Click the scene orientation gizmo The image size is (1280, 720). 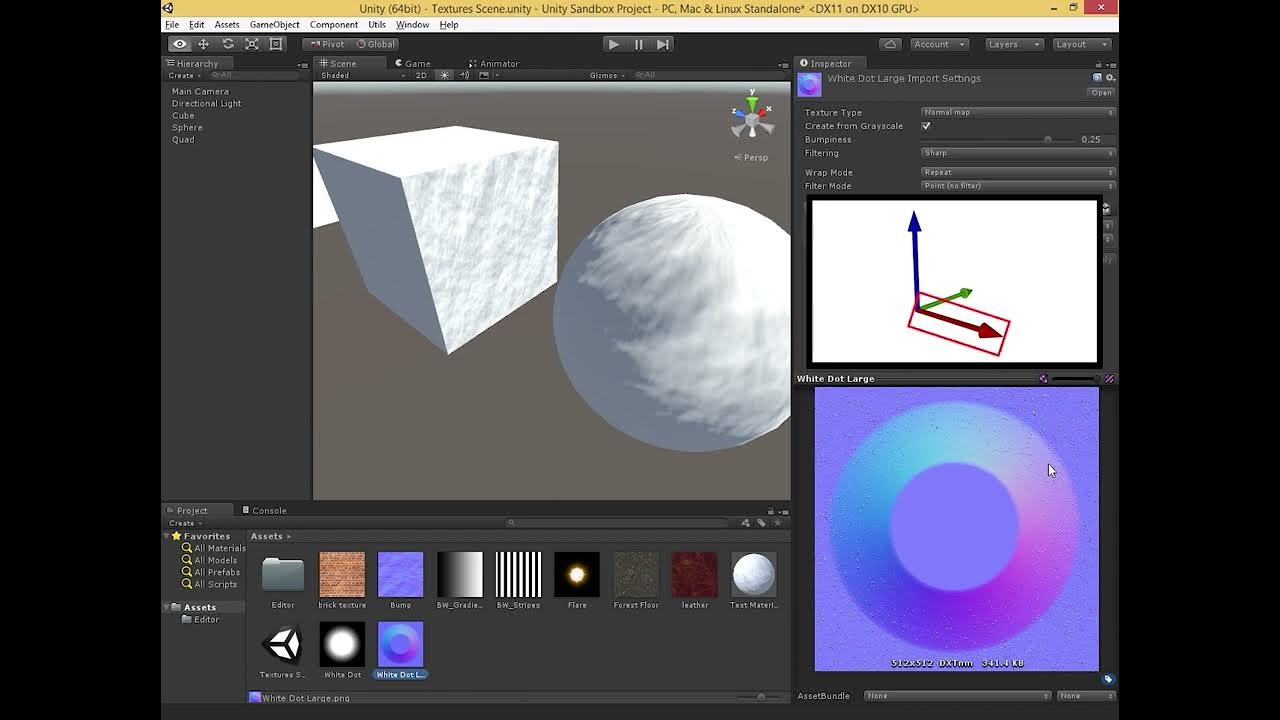751,119
